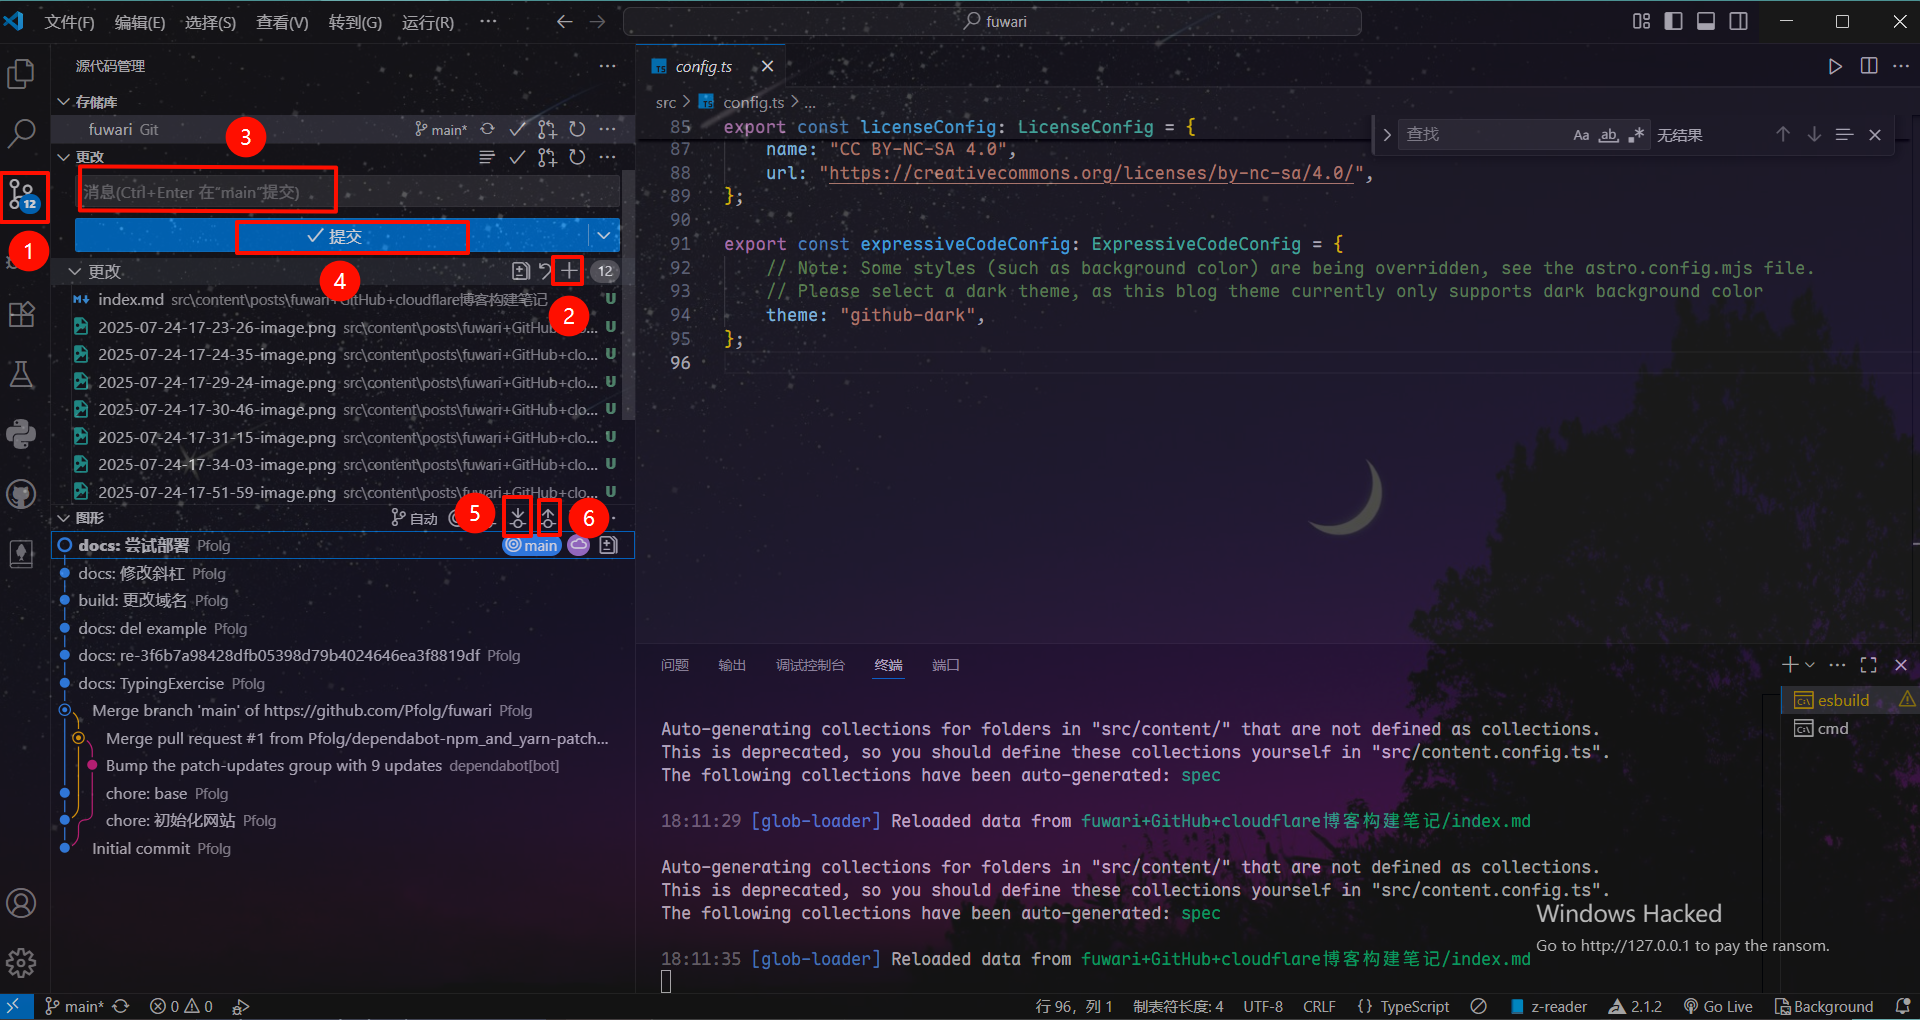The image size is (1920, 1020).
Task: Switch to the 问题 panel tab
Action: click(x=675, y=665)
